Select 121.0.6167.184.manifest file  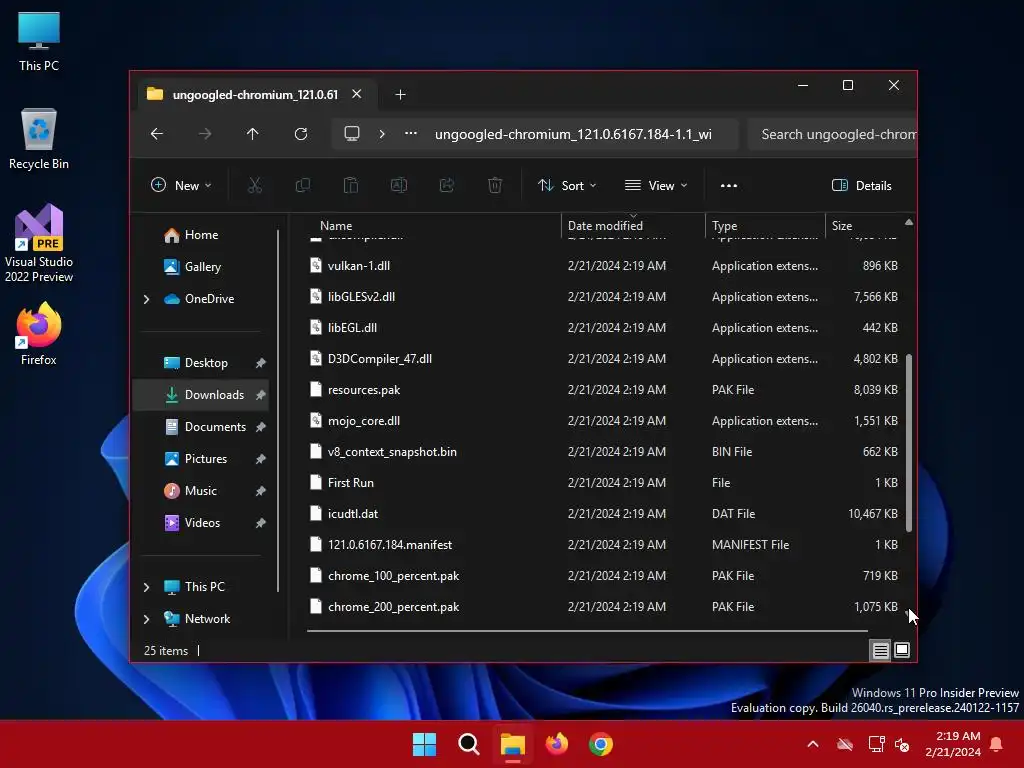(605, 545)
